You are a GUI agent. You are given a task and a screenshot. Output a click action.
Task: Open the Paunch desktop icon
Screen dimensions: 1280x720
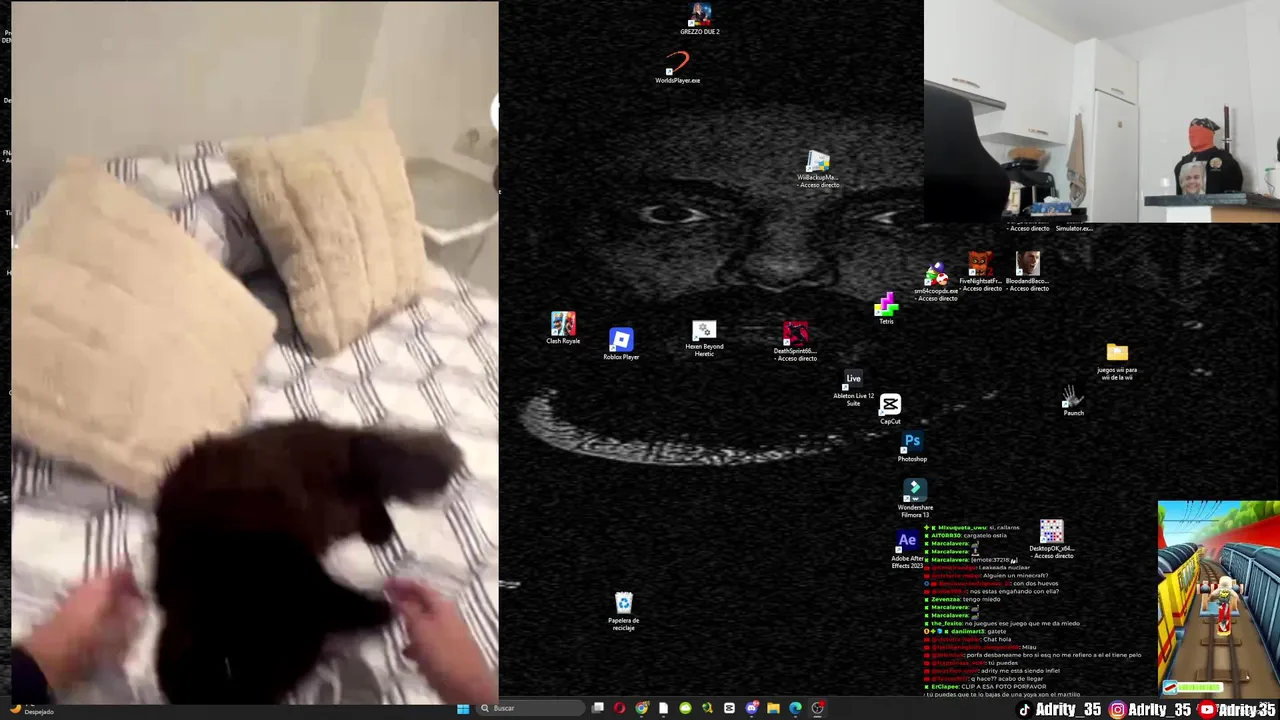coord(1073,401)
